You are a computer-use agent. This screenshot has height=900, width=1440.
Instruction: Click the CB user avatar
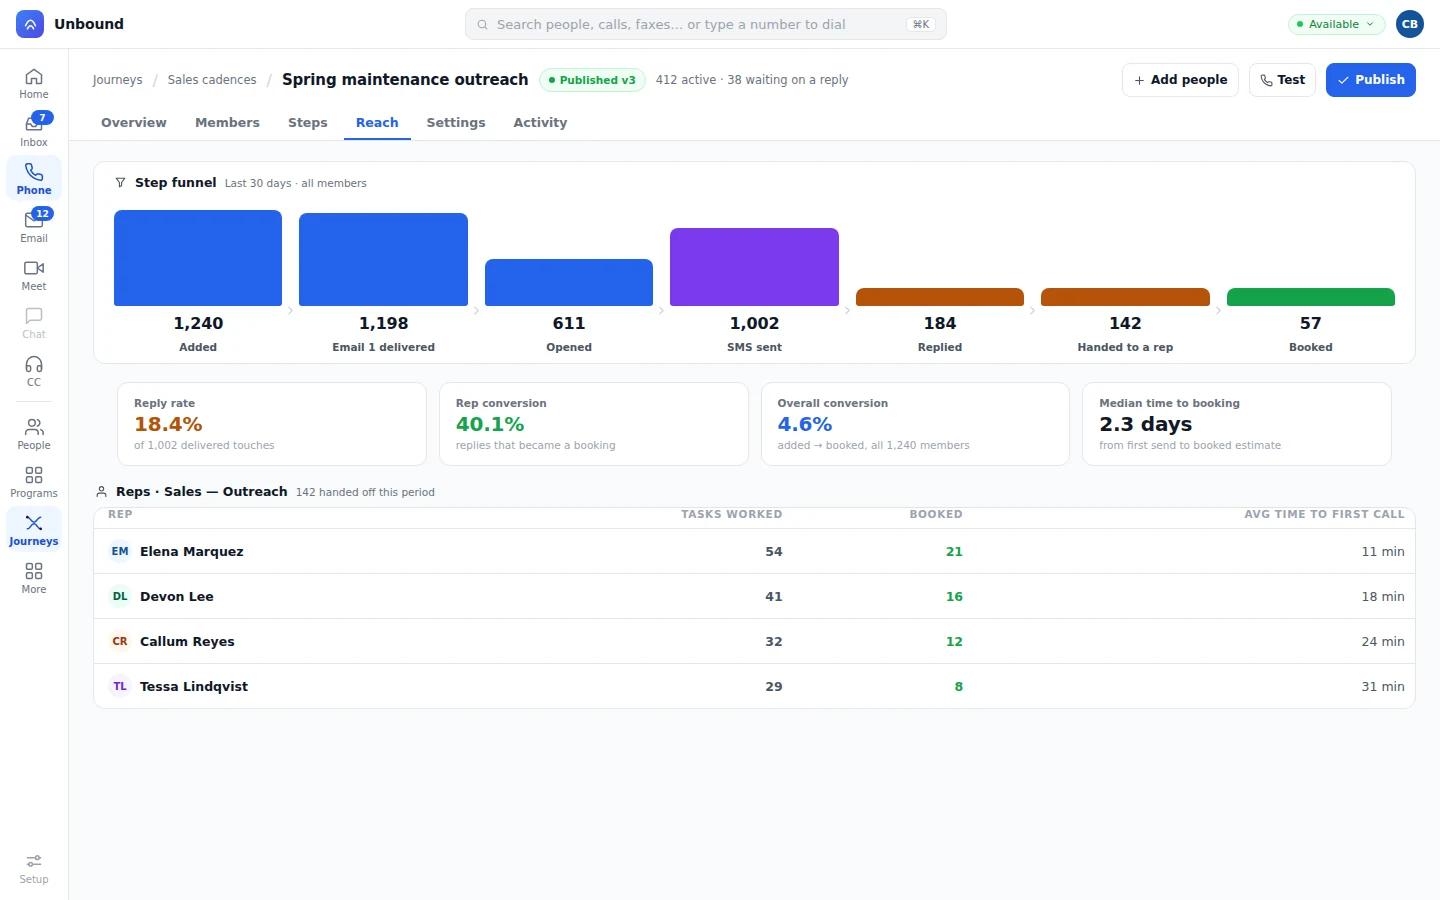[x=1410, y=24]
